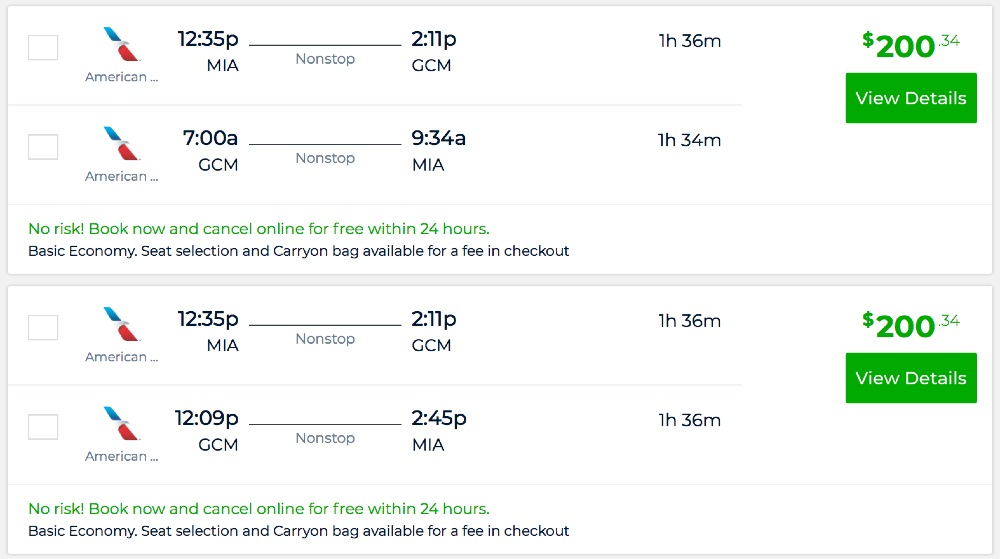Click the airline logo of the 12:35p flight paired with the 12:09p return

tap(122, 324)
